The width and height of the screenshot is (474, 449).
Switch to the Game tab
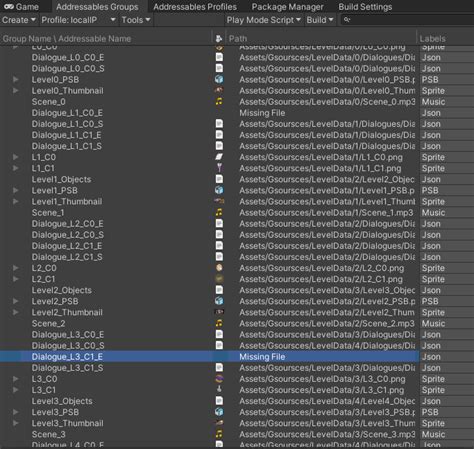(x=22, y=7)
